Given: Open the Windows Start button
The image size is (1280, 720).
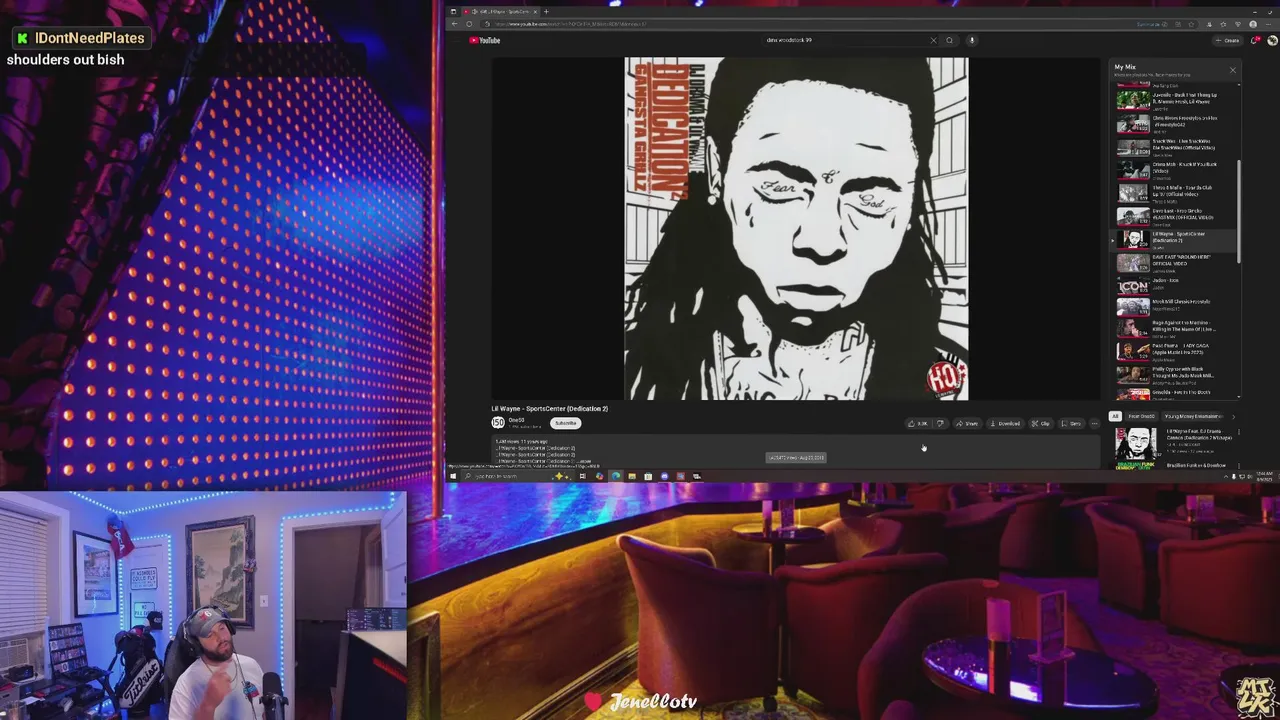Looking at the screenshot, I should tap(453, 476).
